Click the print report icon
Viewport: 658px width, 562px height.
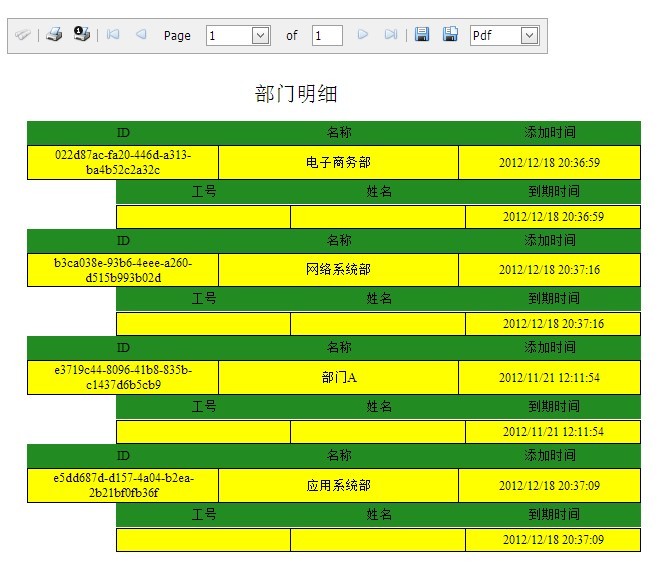coord(54,34)
